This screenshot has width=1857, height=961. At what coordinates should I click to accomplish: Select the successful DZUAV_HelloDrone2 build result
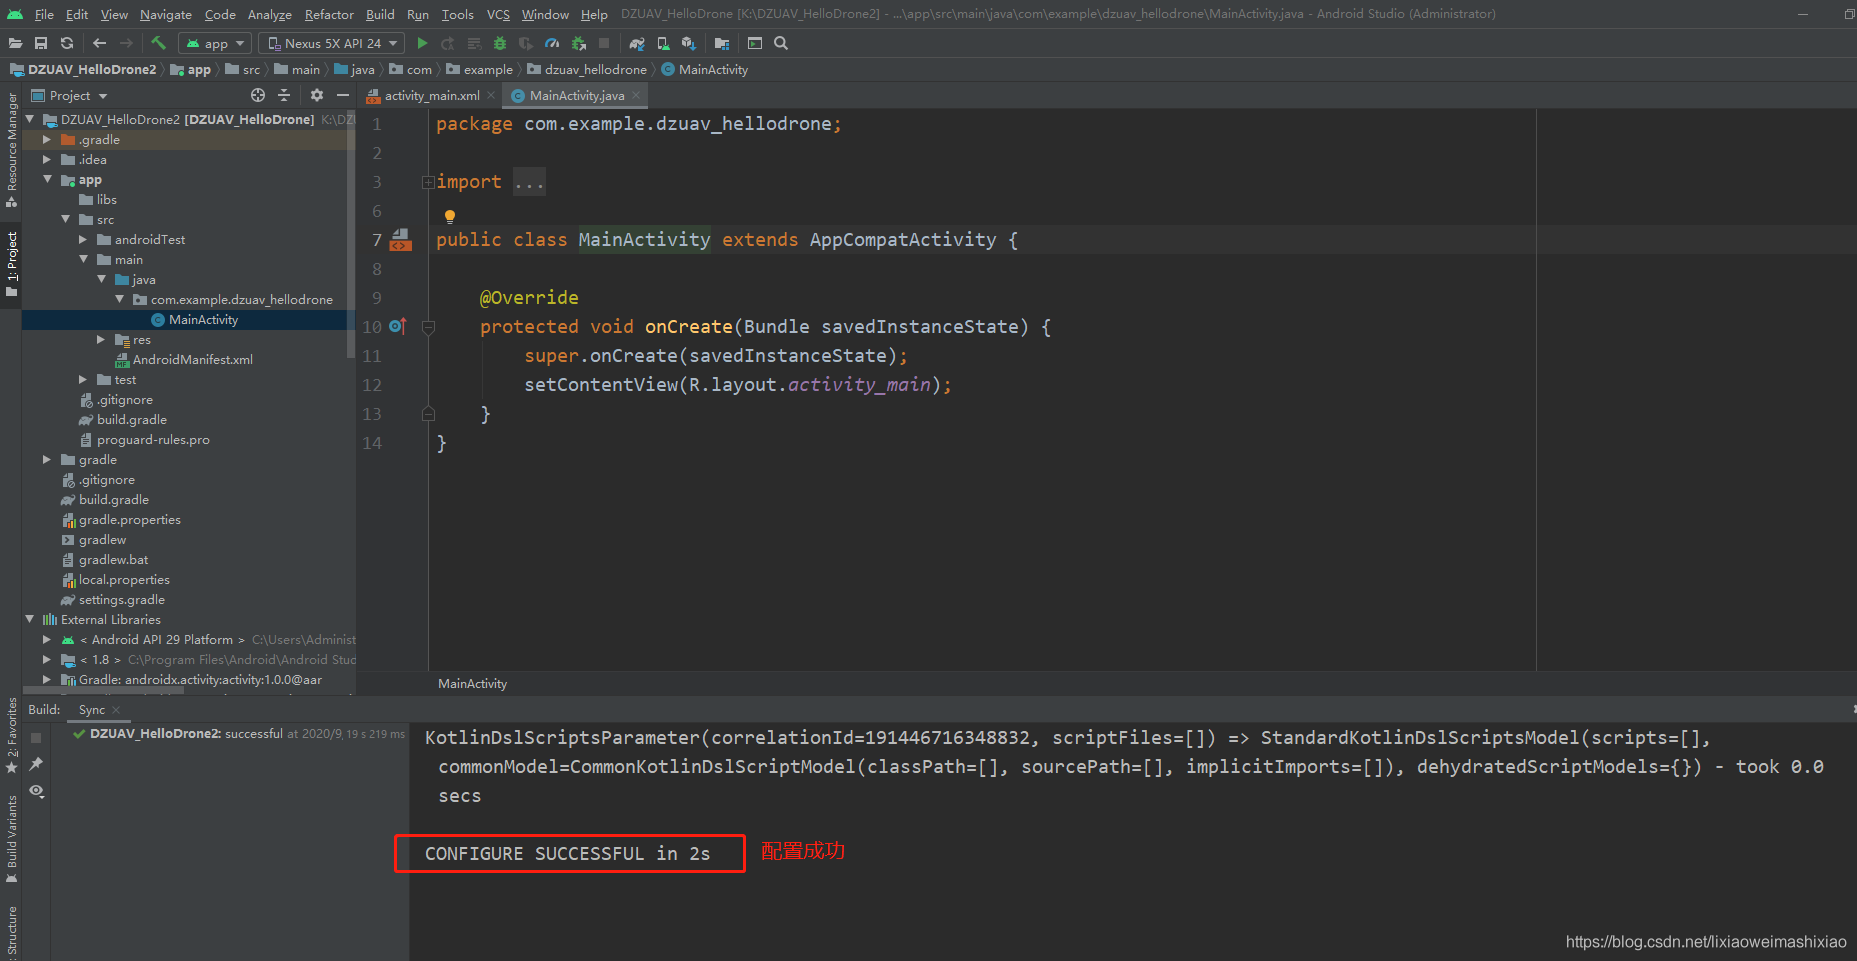click(239, 734)
